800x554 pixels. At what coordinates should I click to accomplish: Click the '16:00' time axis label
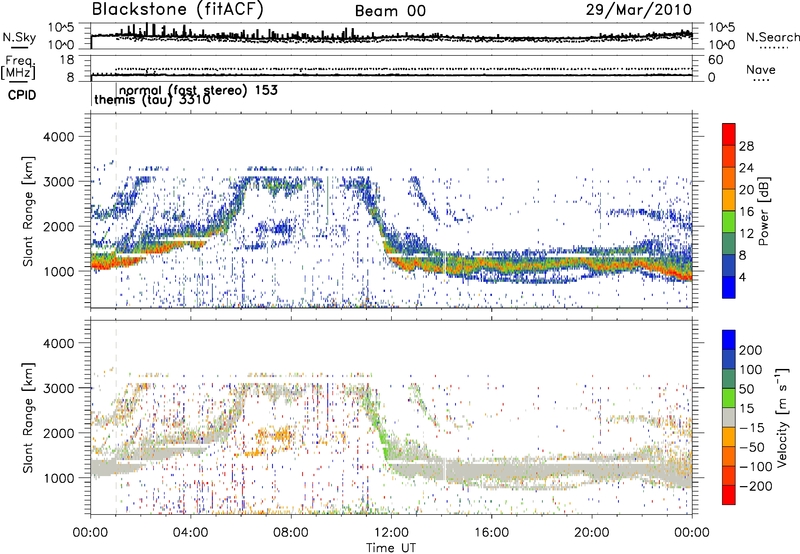(x=491, y=533)
